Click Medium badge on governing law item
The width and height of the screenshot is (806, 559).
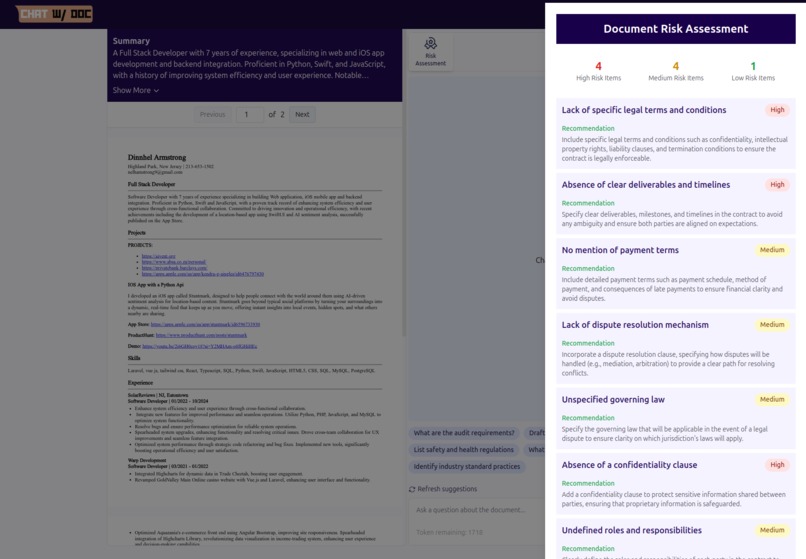772,400
